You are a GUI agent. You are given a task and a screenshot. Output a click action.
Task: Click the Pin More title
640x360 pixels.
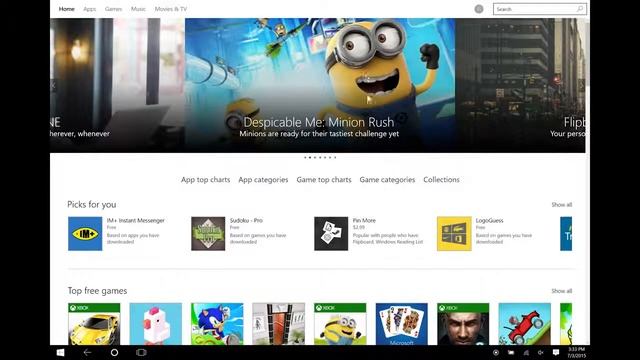tap(364, 220)
